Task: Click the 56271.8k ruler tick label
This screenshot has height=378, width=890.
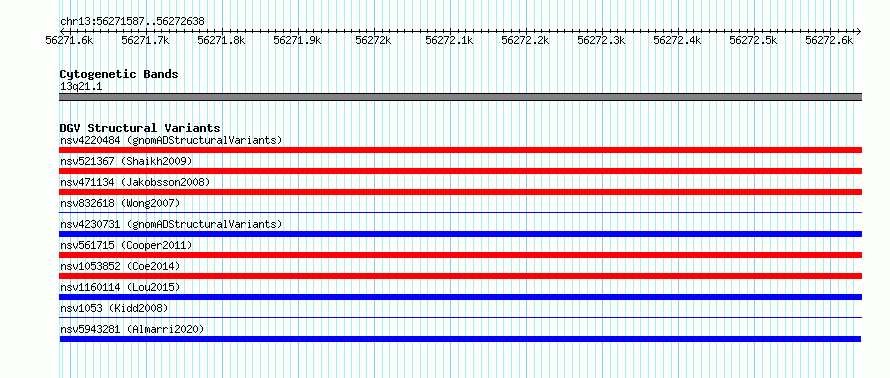Action: (221, 41)
